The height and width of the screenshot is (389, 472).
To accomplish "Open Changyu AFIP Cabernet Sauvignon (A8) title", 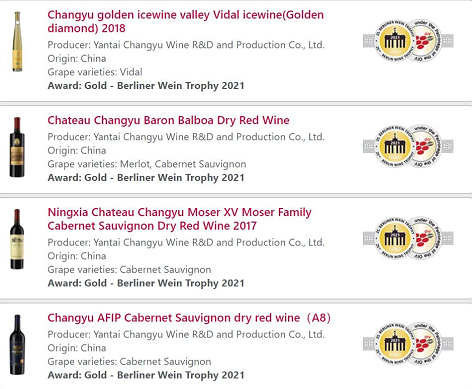I will (x=189, y=318).
